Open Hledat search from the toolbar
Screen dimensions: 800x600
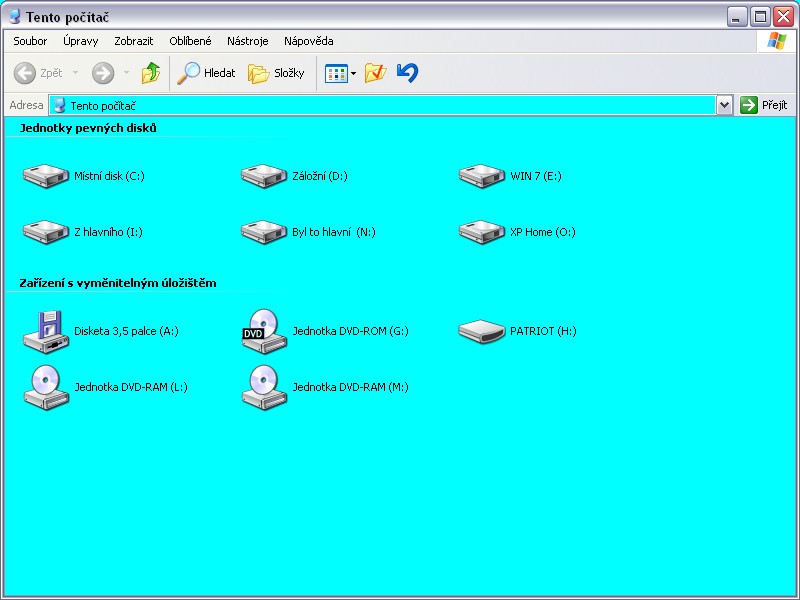click(206, 73)
